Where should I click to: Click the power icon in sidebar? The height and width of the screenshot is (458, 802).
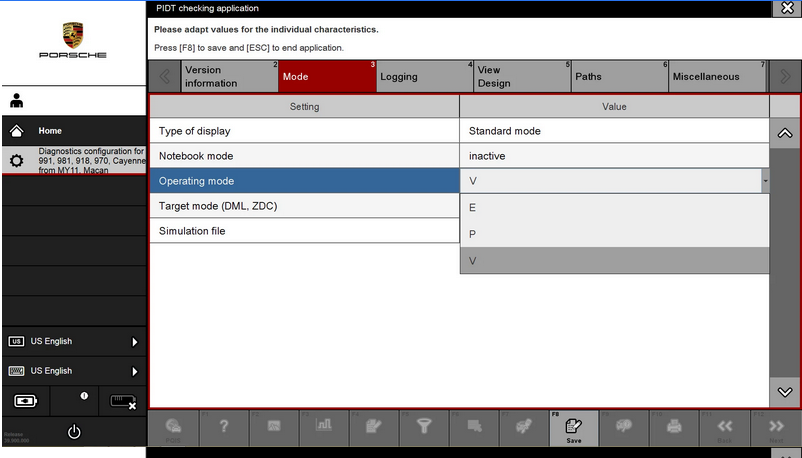click(x=73, y=432)
